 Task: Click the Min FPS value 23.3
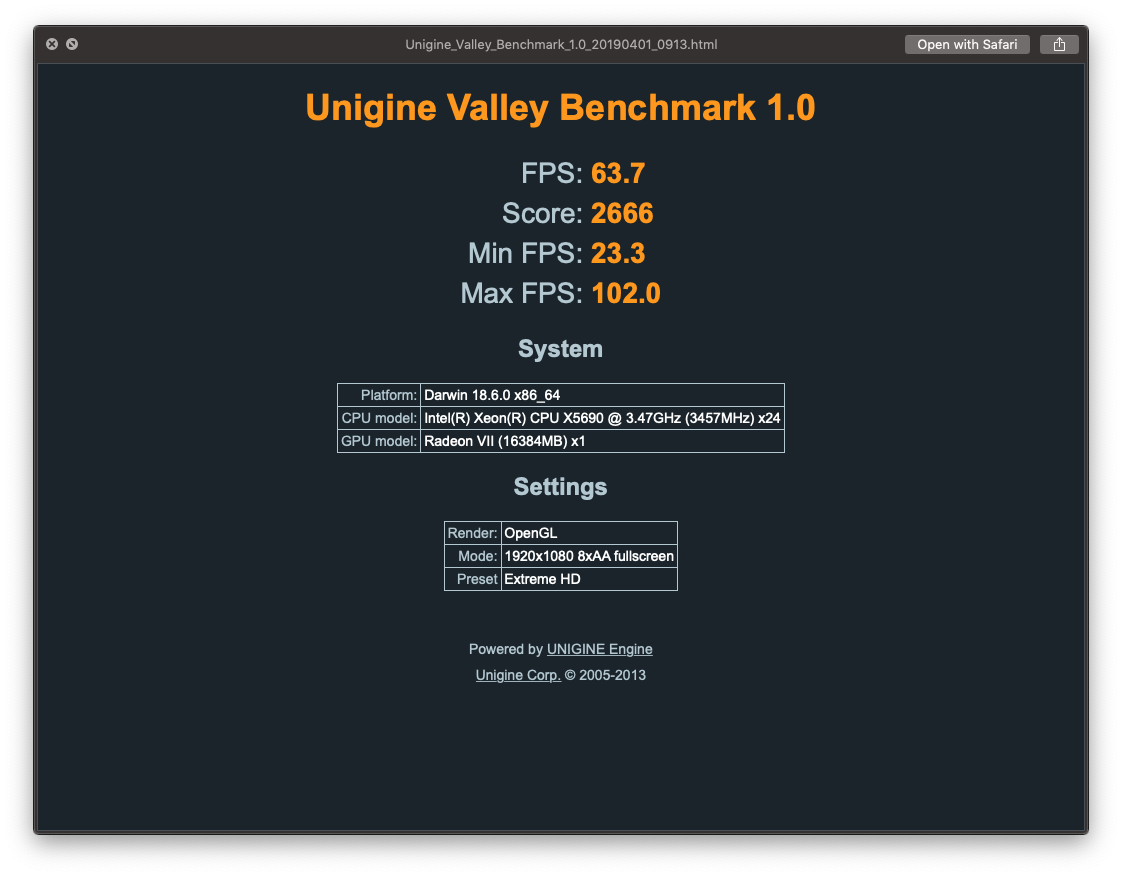[x=618, y=253]
